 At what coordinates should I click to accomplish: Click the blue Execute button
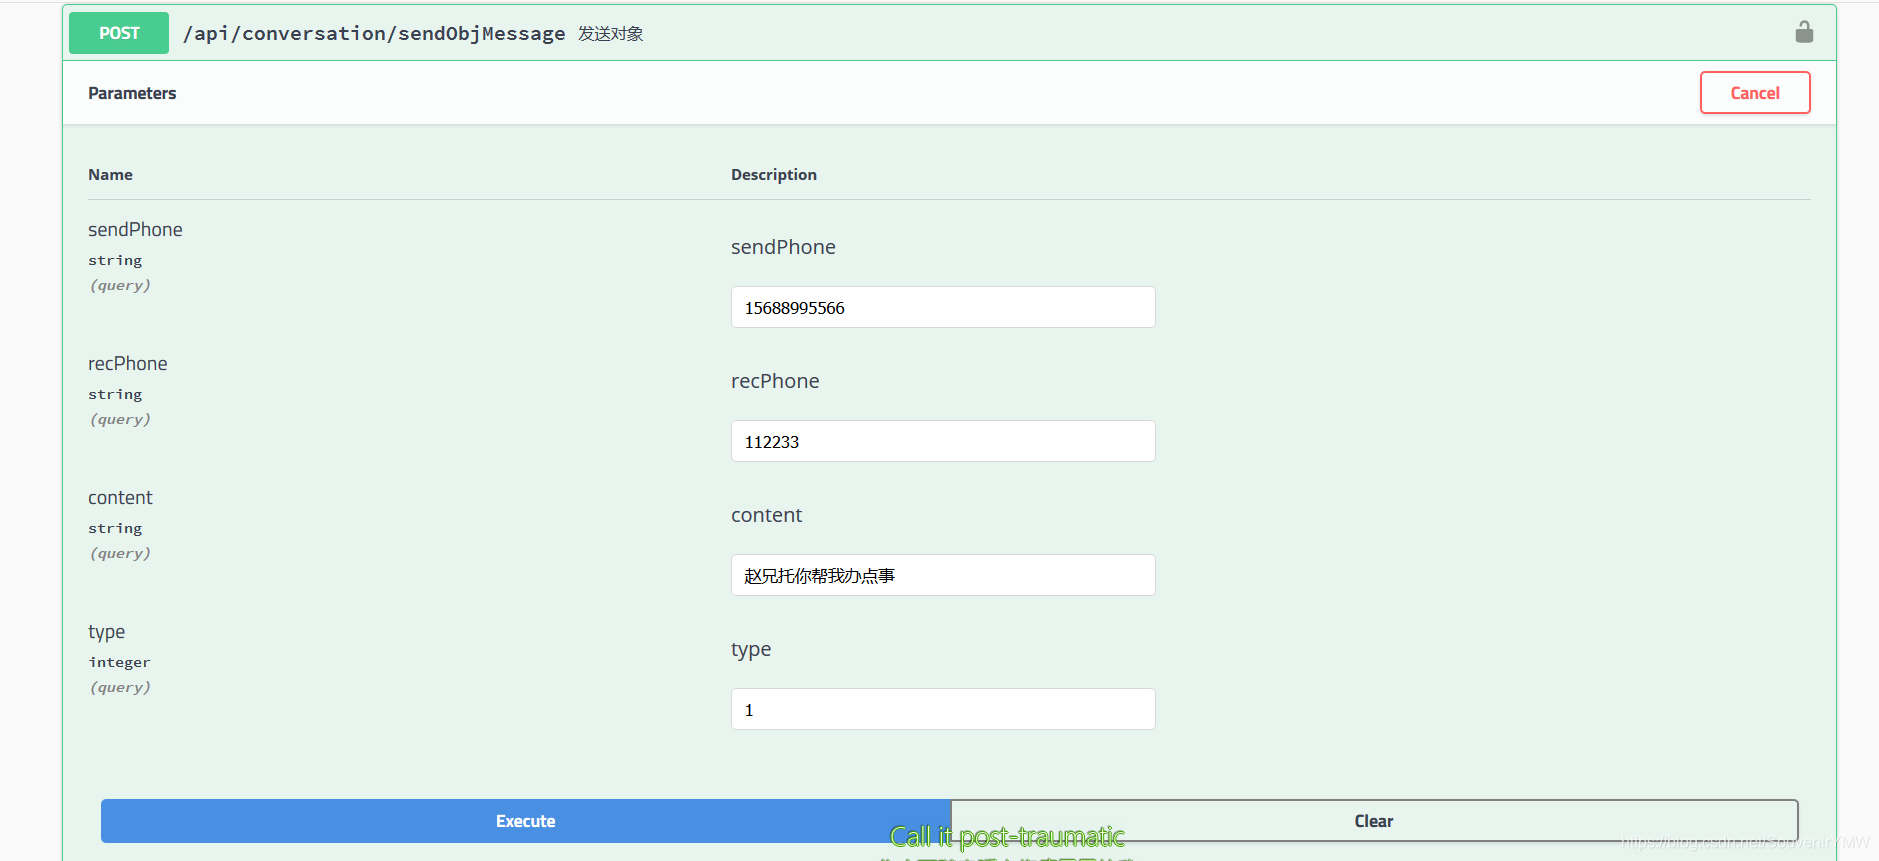click(x=525, y=821)
